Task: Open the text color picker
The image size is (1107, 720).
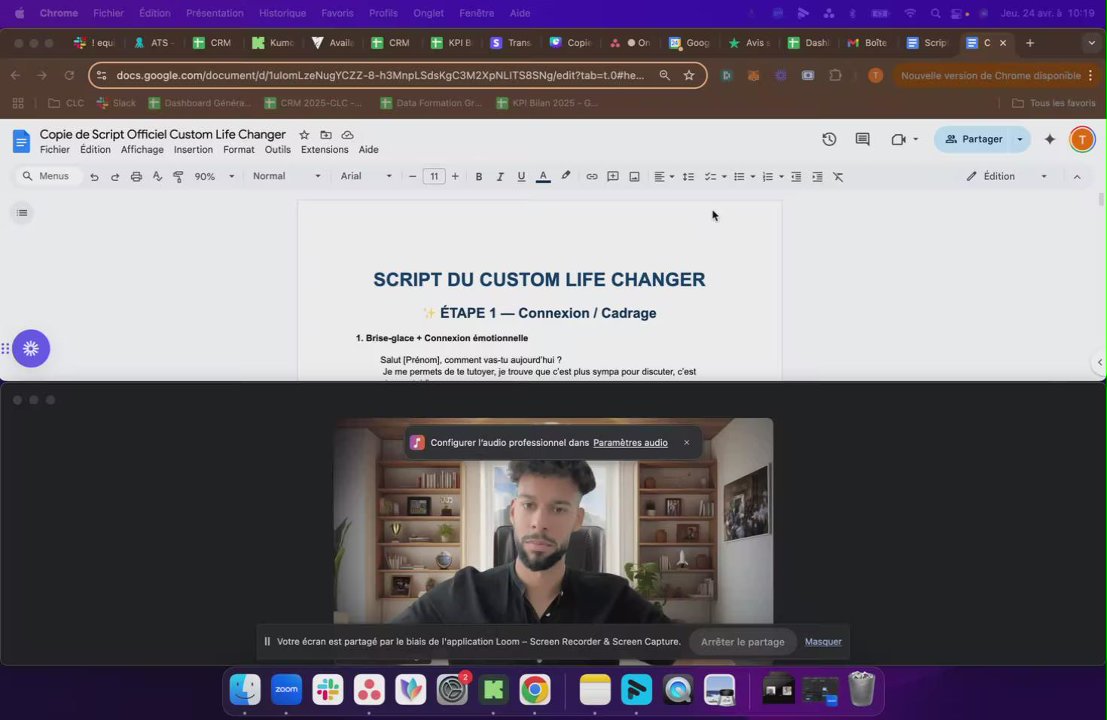Action: (543, 176)
